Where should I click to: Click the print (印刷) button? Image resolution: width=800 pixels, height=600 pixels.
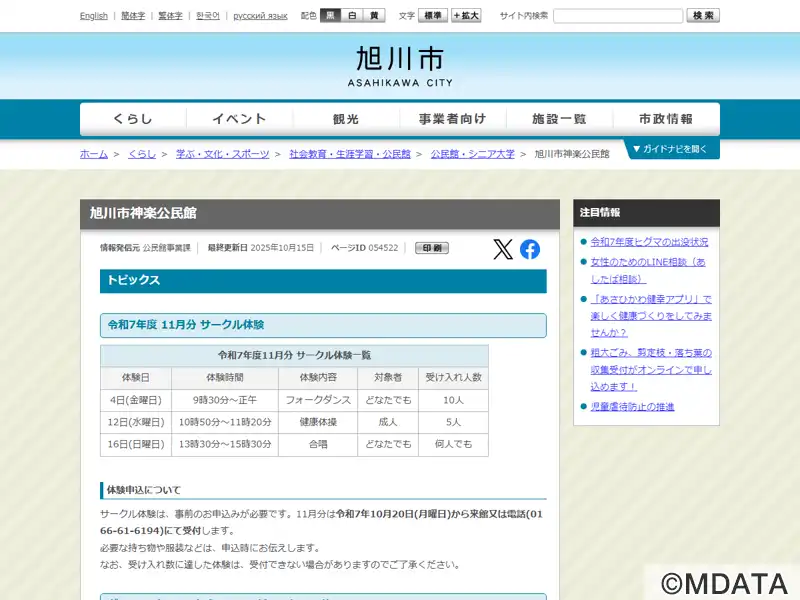click(x=432, y=248)
